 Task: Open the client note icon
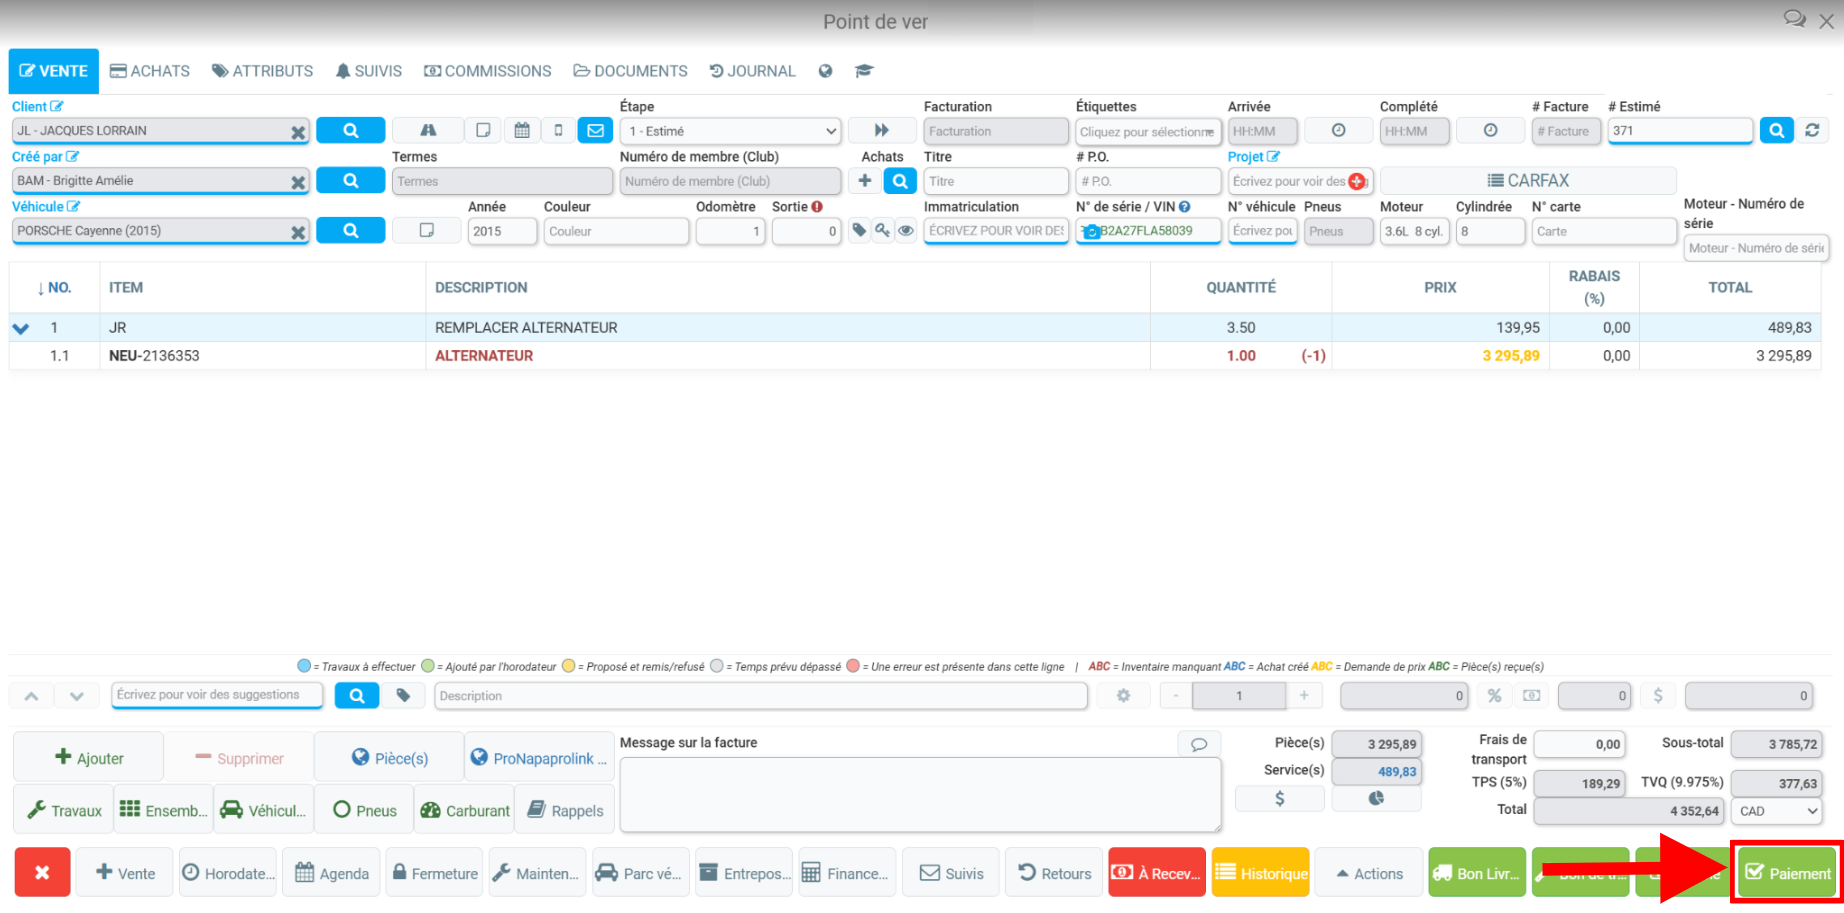pos(483,130)
